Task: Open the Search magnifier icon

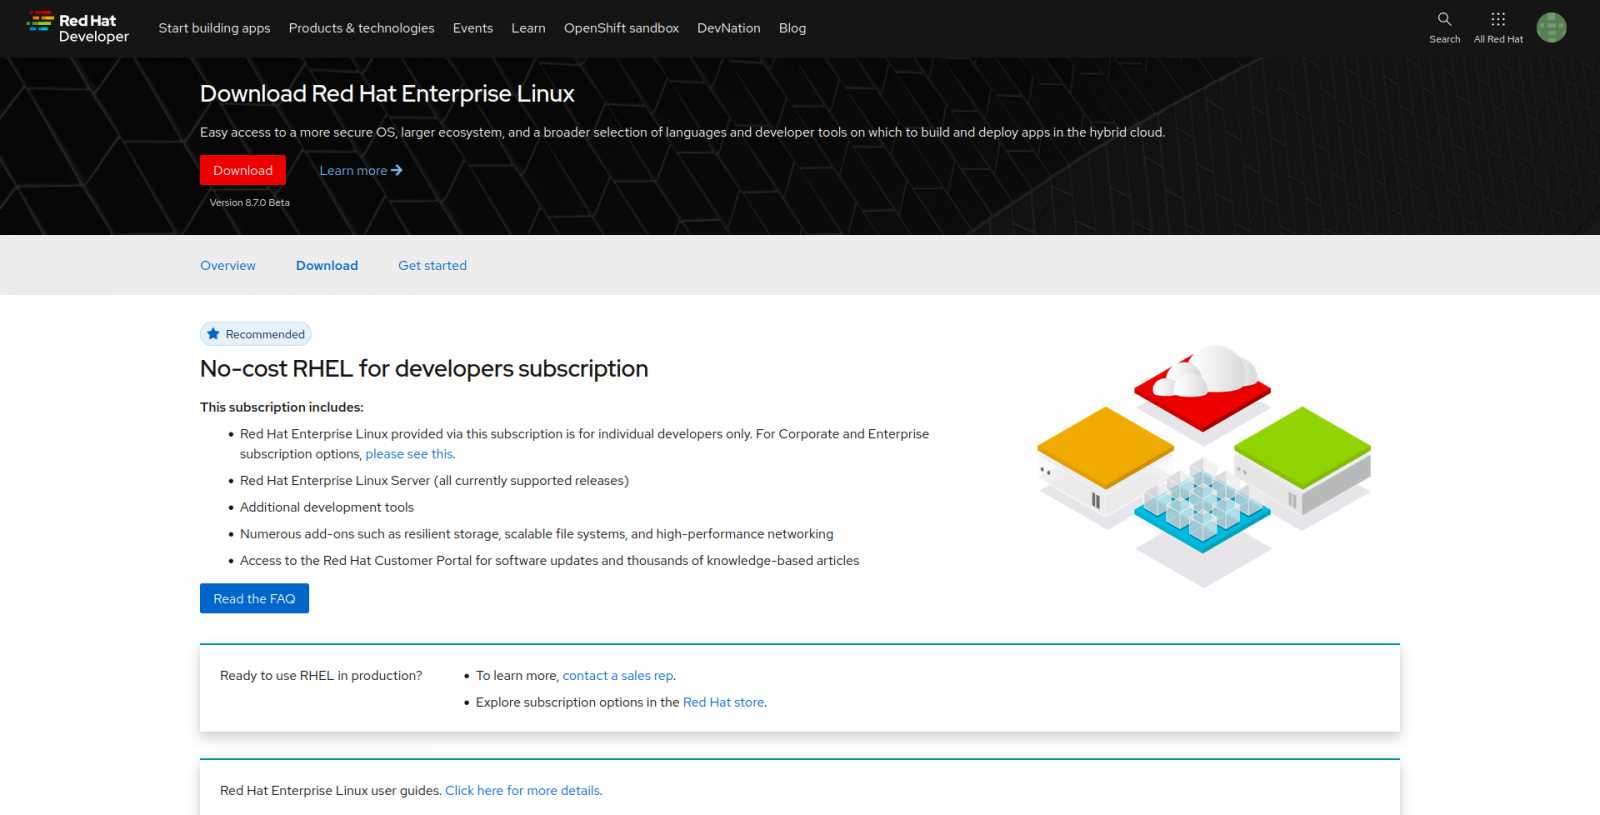Action: click(1444, 19)
